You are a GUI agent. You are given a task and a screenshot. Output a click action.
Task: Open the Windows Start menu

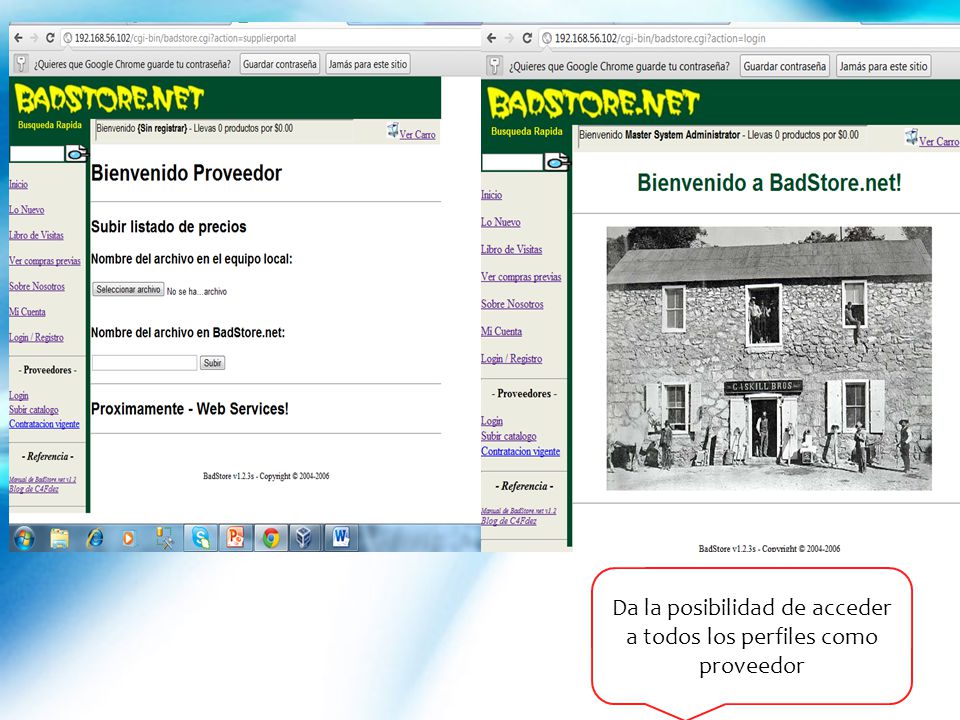[24, 538]
